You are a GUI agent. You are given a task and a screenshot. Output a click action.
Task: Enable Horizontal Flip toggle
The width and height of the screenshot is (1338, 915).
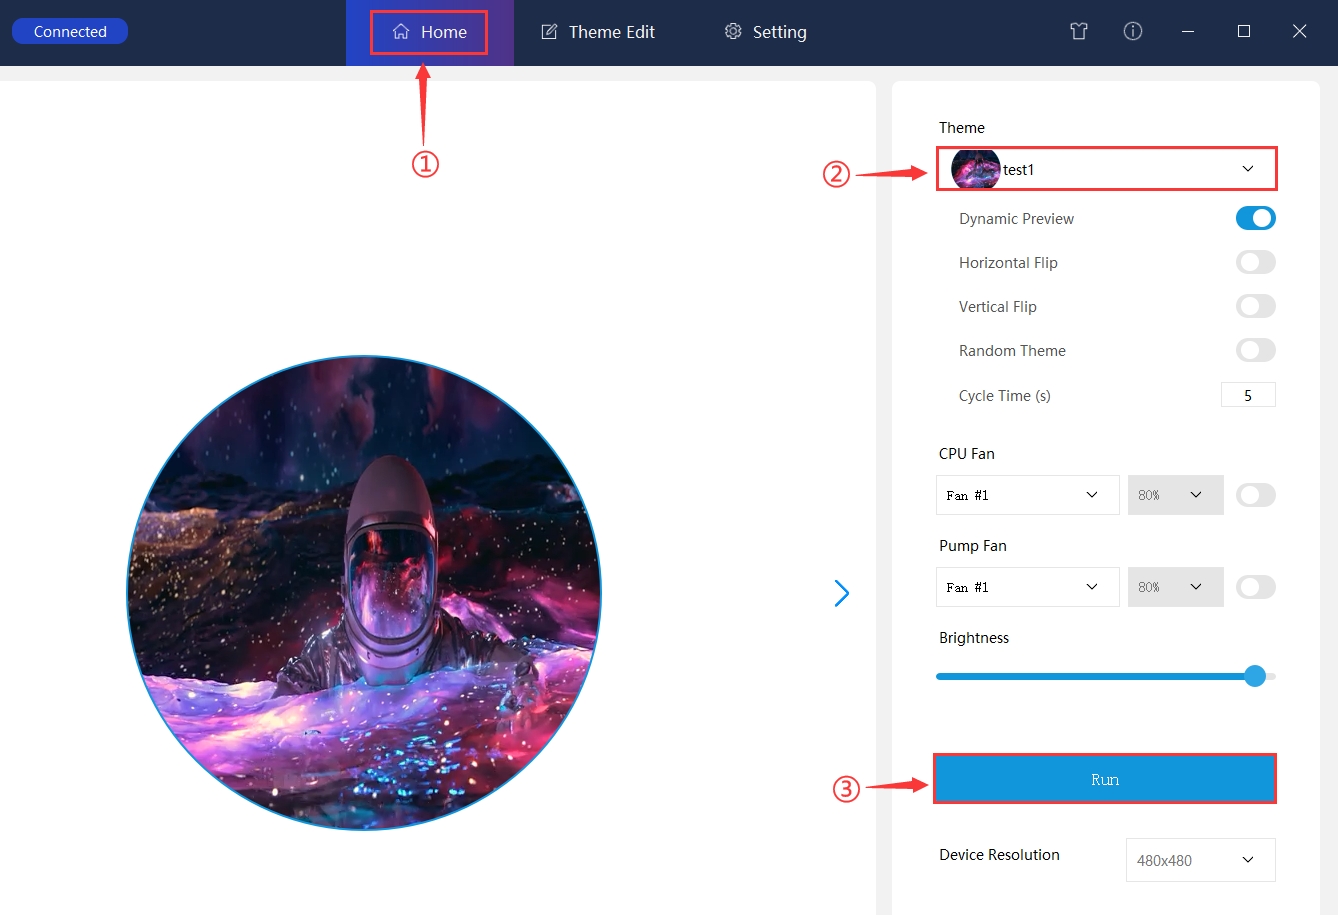tap(1256, 262)
